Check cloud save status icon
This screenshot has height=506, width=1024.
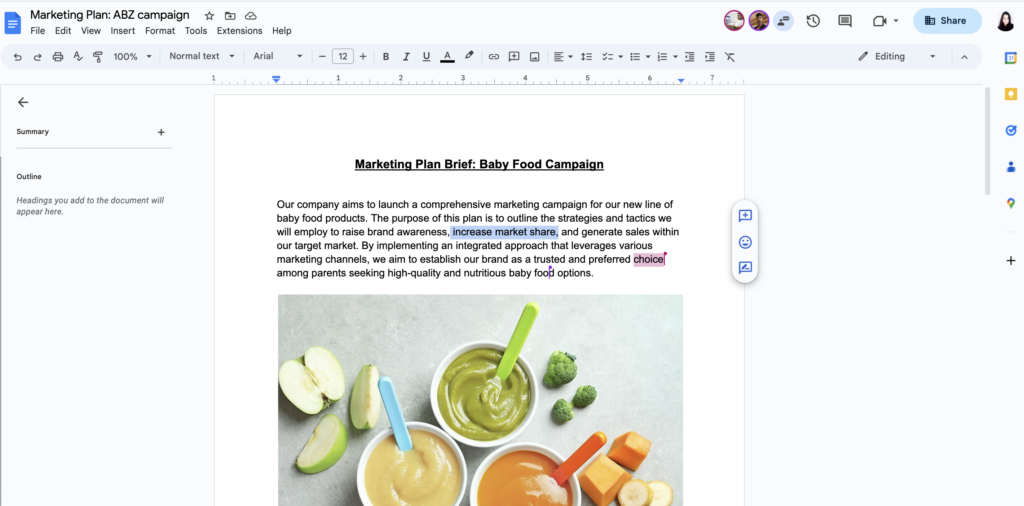[x=251, y=16]
